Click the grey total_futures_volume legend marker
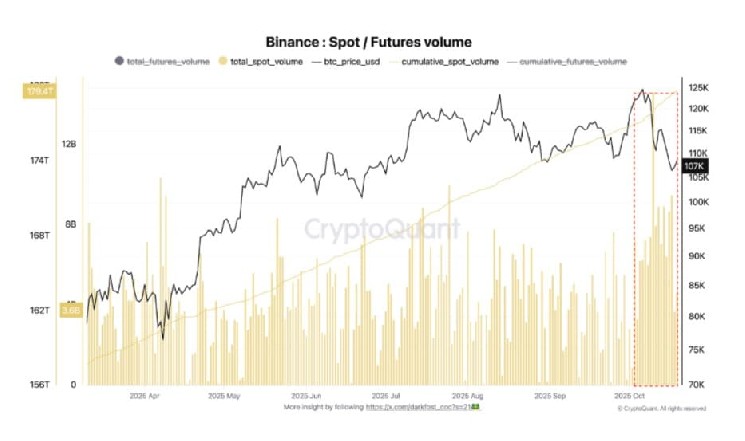The height and width of the screenshot is (441, 745). 121,62
